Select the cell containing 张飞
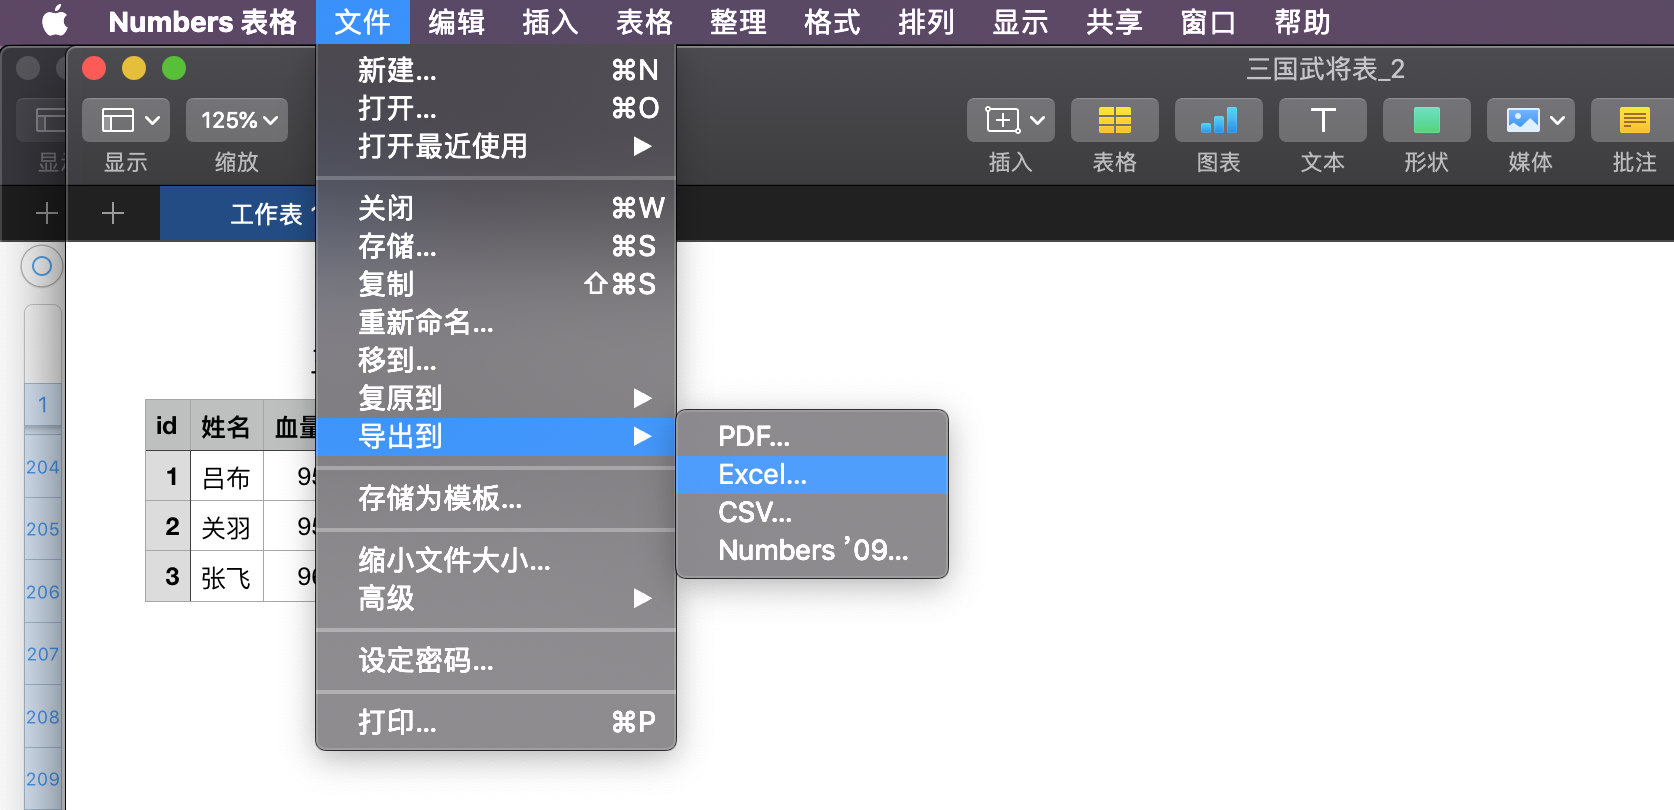The image size is (1674, 810). (226, 577)
